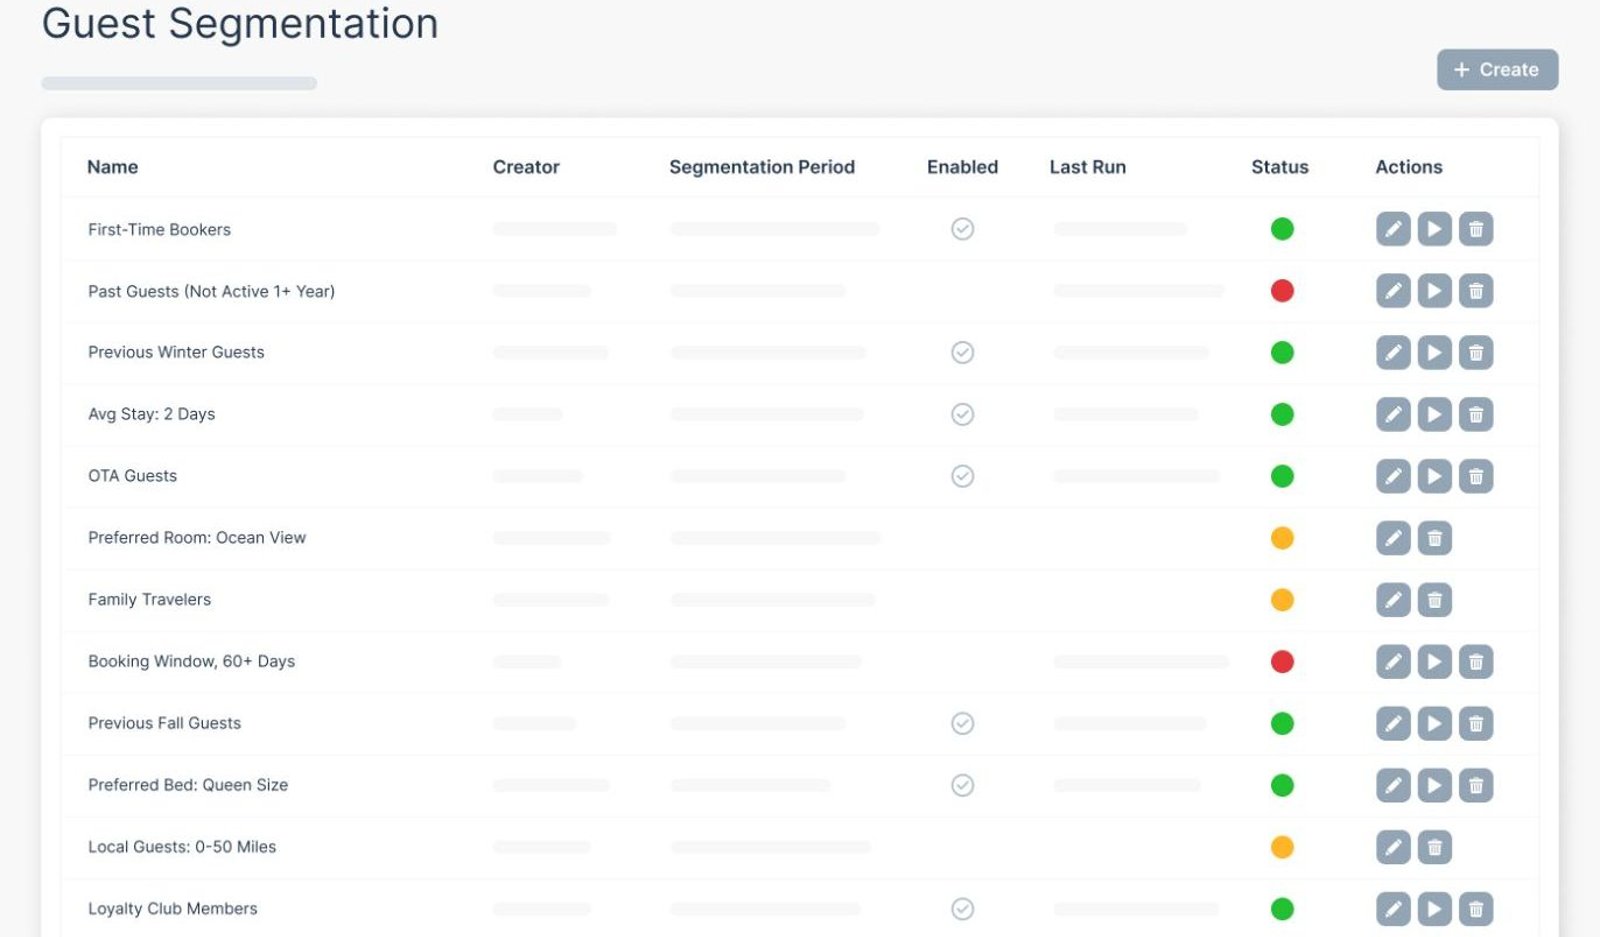This screenshot has height=937, width=1600.
Task: Run the Avg Stay: 2 Days segment
Action: [1434, 414]
